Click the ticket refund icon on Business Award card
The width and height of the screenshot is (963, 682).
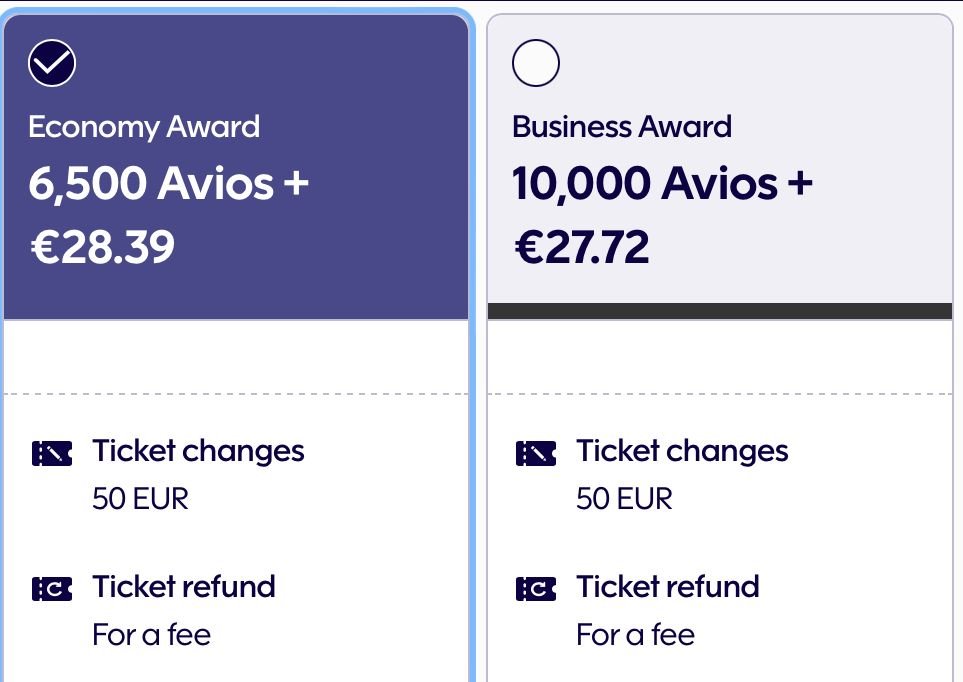(x=535, y=589)
